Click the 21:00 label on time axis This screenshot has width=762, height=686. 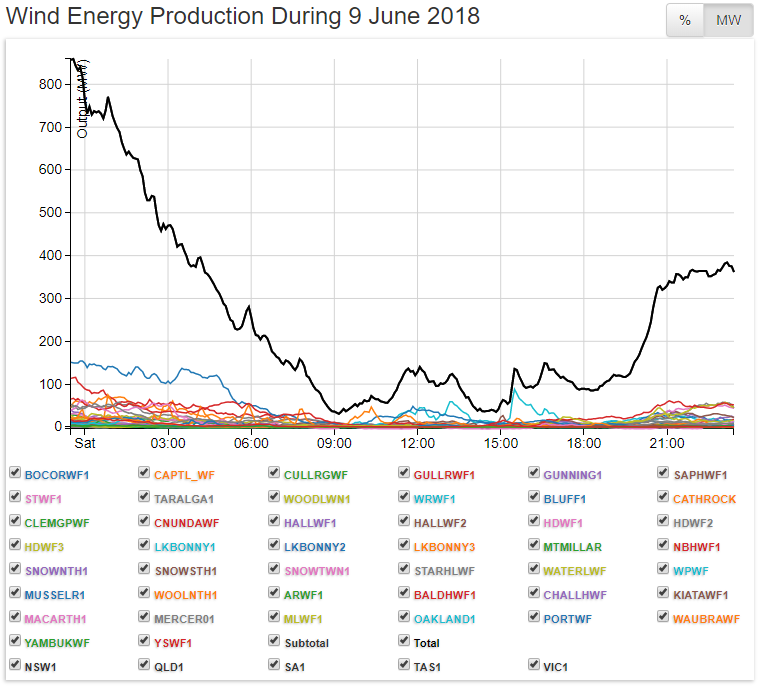point(667,443)
